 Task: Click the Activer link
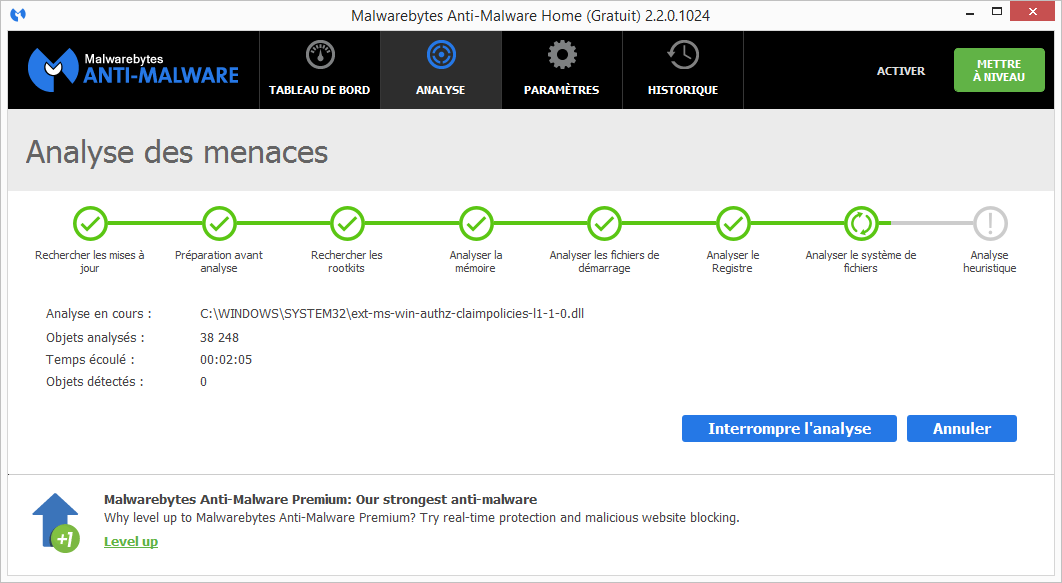coord(900,71)
